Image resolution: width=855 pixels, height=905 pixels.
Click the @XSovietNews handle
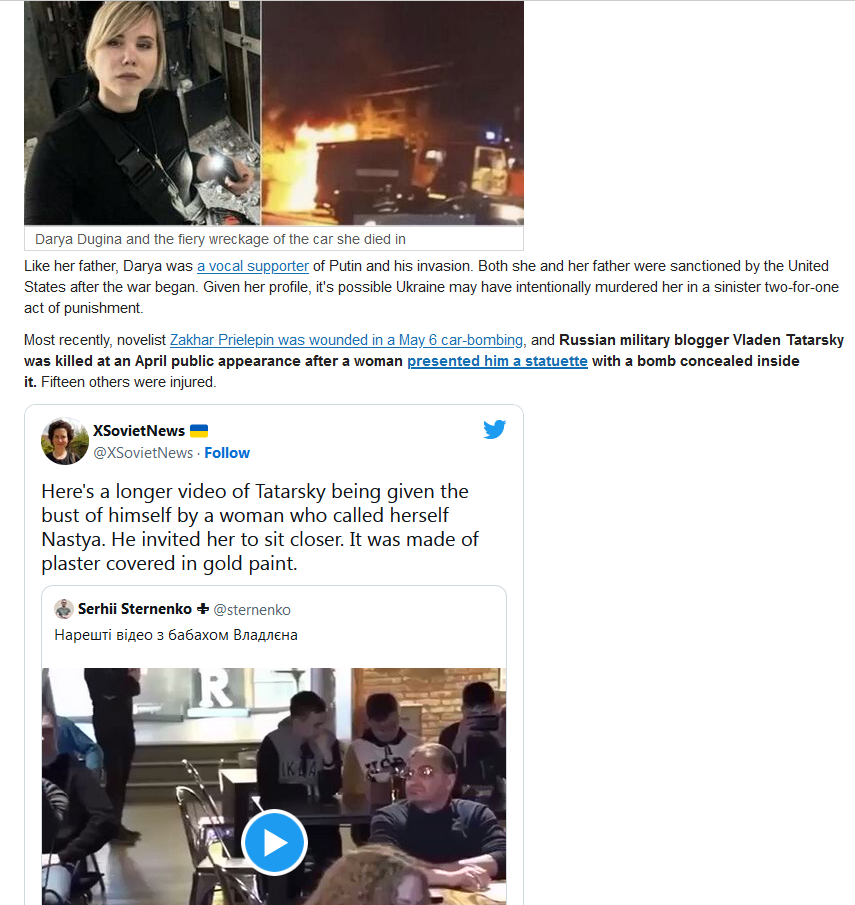[x=143, y=453]
